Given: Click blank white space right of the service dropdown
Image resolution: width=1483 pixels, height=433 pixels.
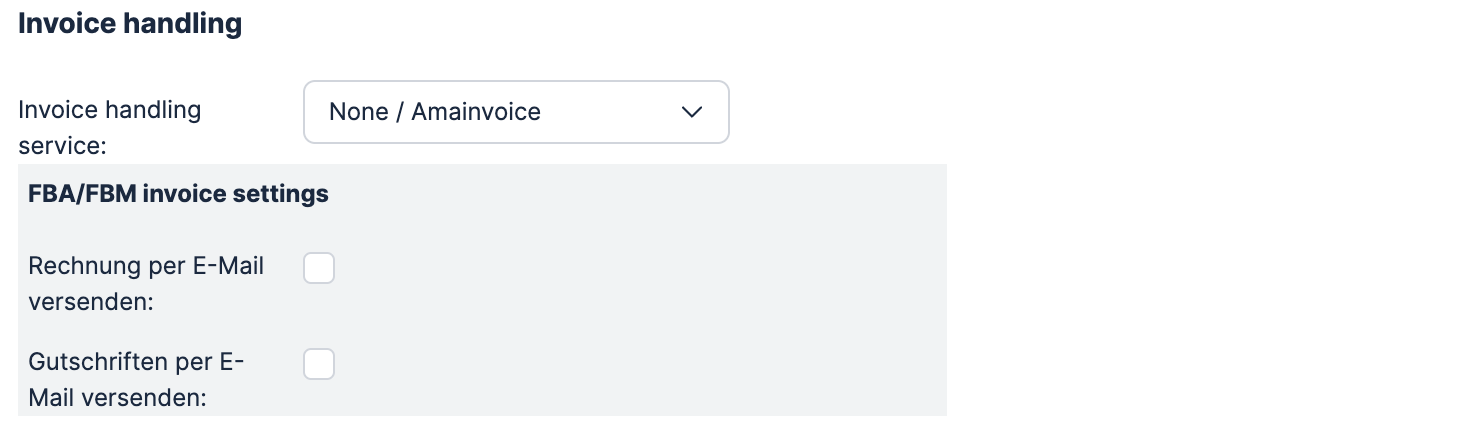Looking at the screenshot, I should pos(1100,112).
